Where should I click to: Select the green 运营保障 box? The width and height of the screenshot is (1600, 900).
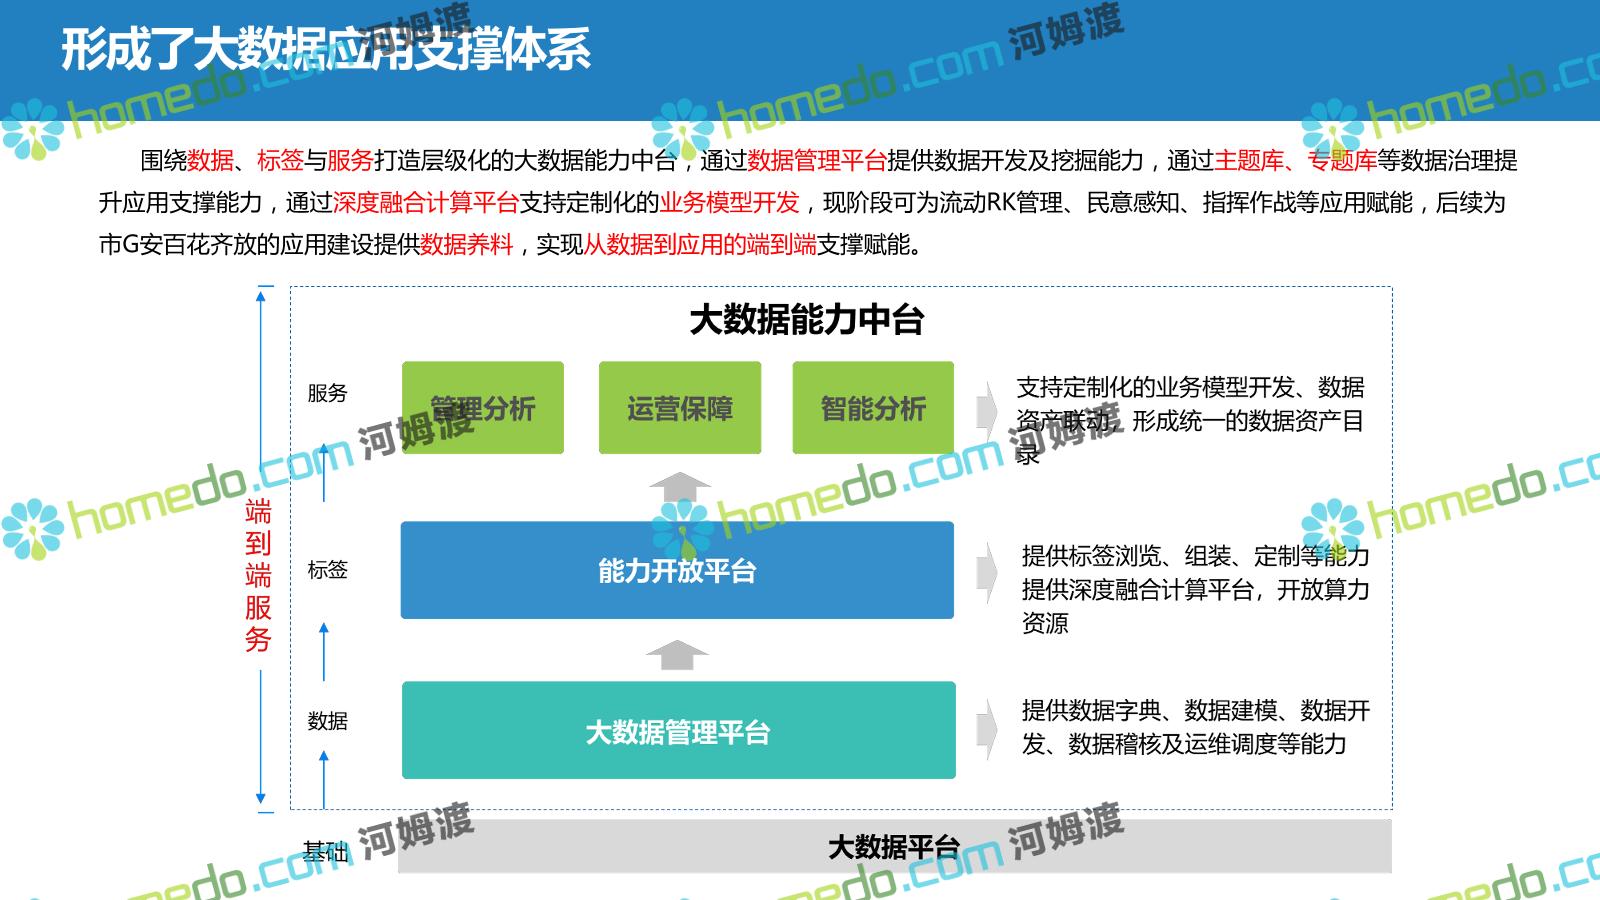pyautogui.click(x=680, y=408)
